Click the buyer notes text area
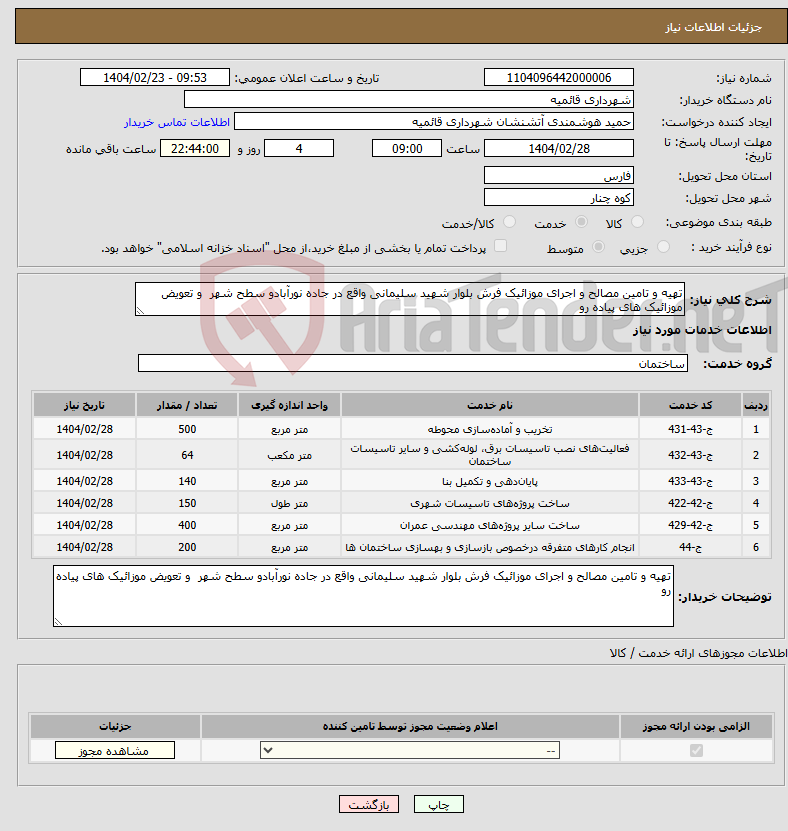Viewport: 788px width, 831px height. [364, 596]
